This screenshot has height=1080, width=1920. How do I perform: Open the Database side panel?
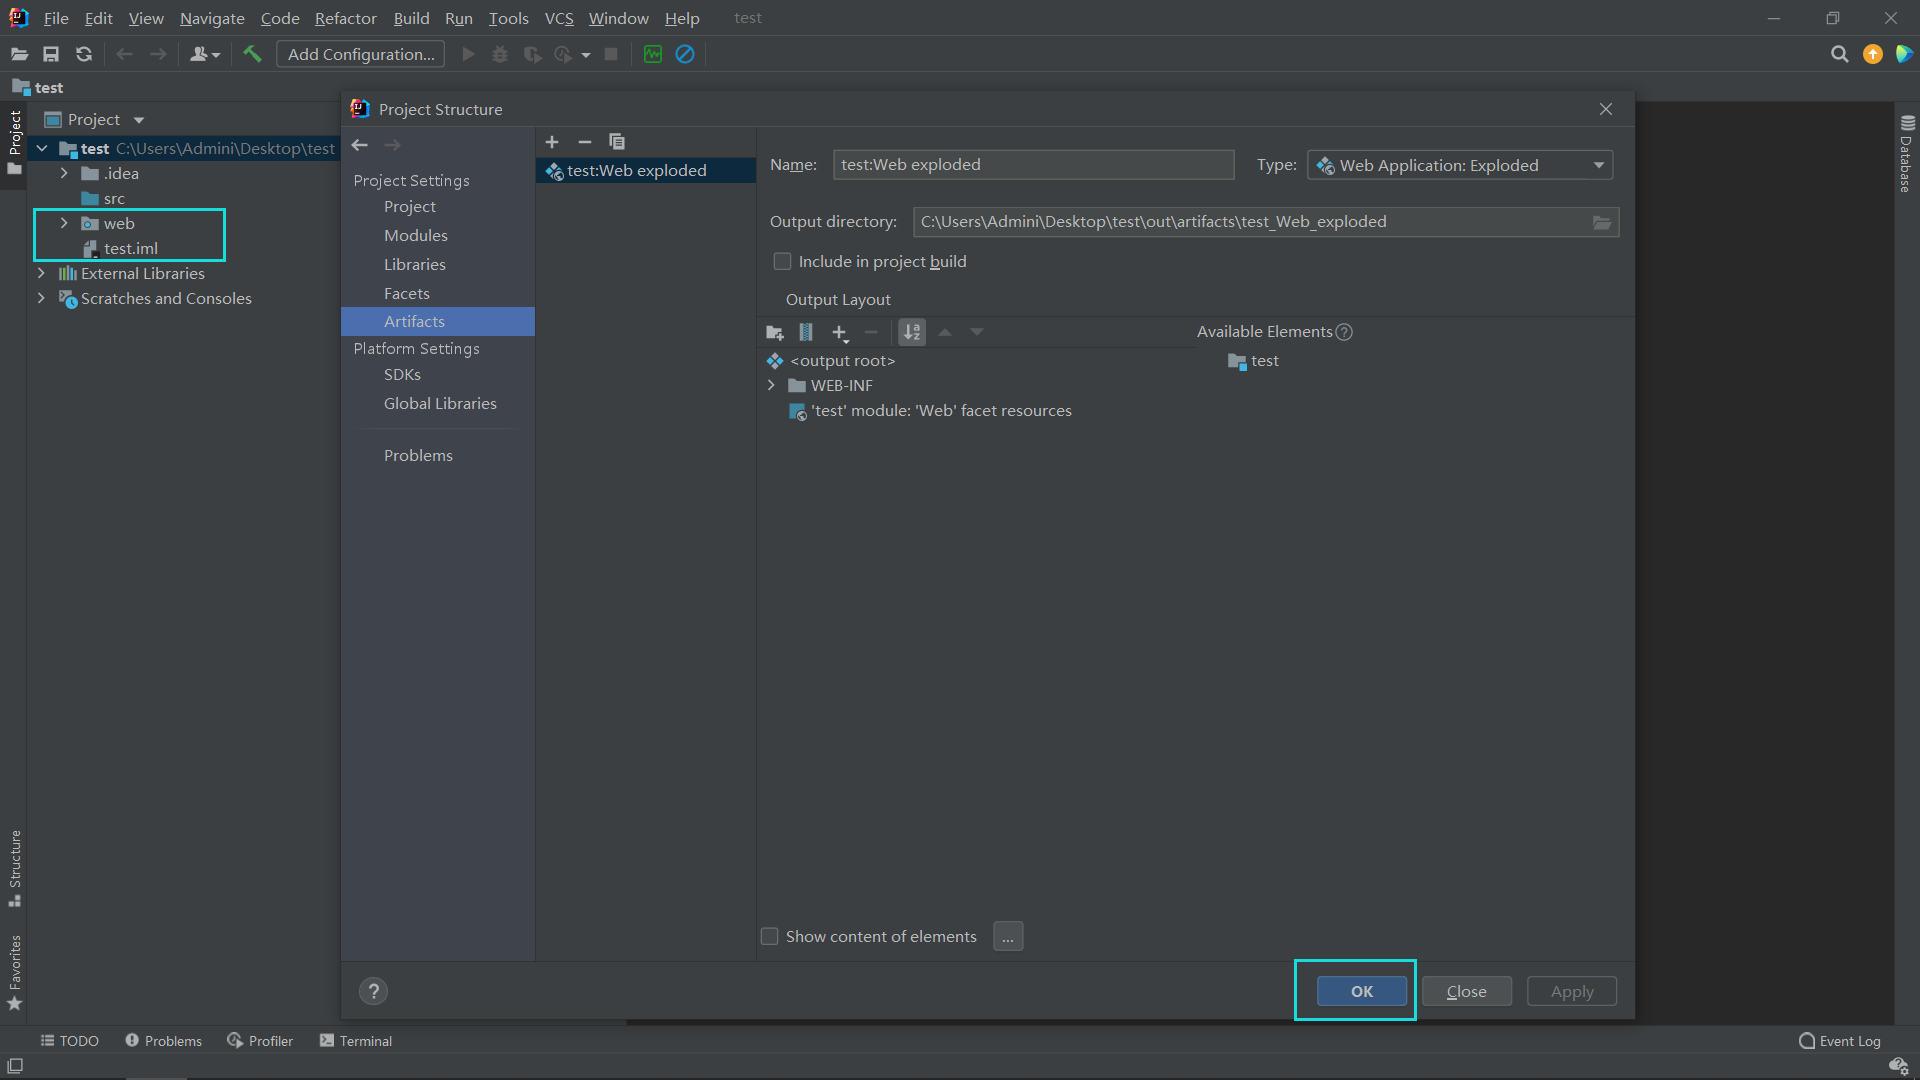point(1906,154)
